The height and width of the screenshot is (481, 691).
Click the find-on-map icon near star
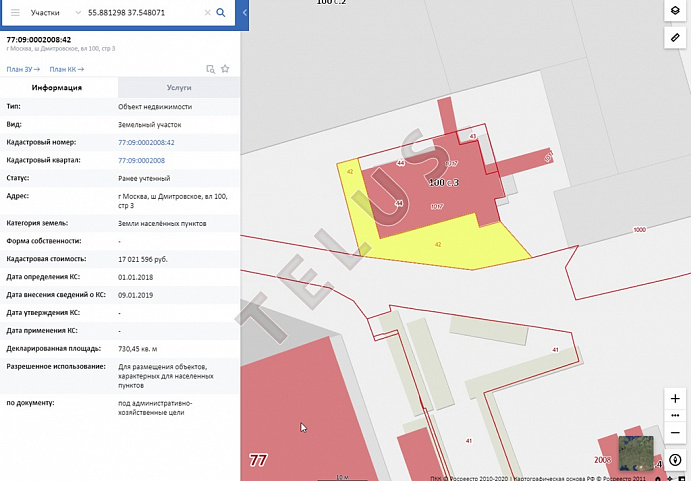211,69
